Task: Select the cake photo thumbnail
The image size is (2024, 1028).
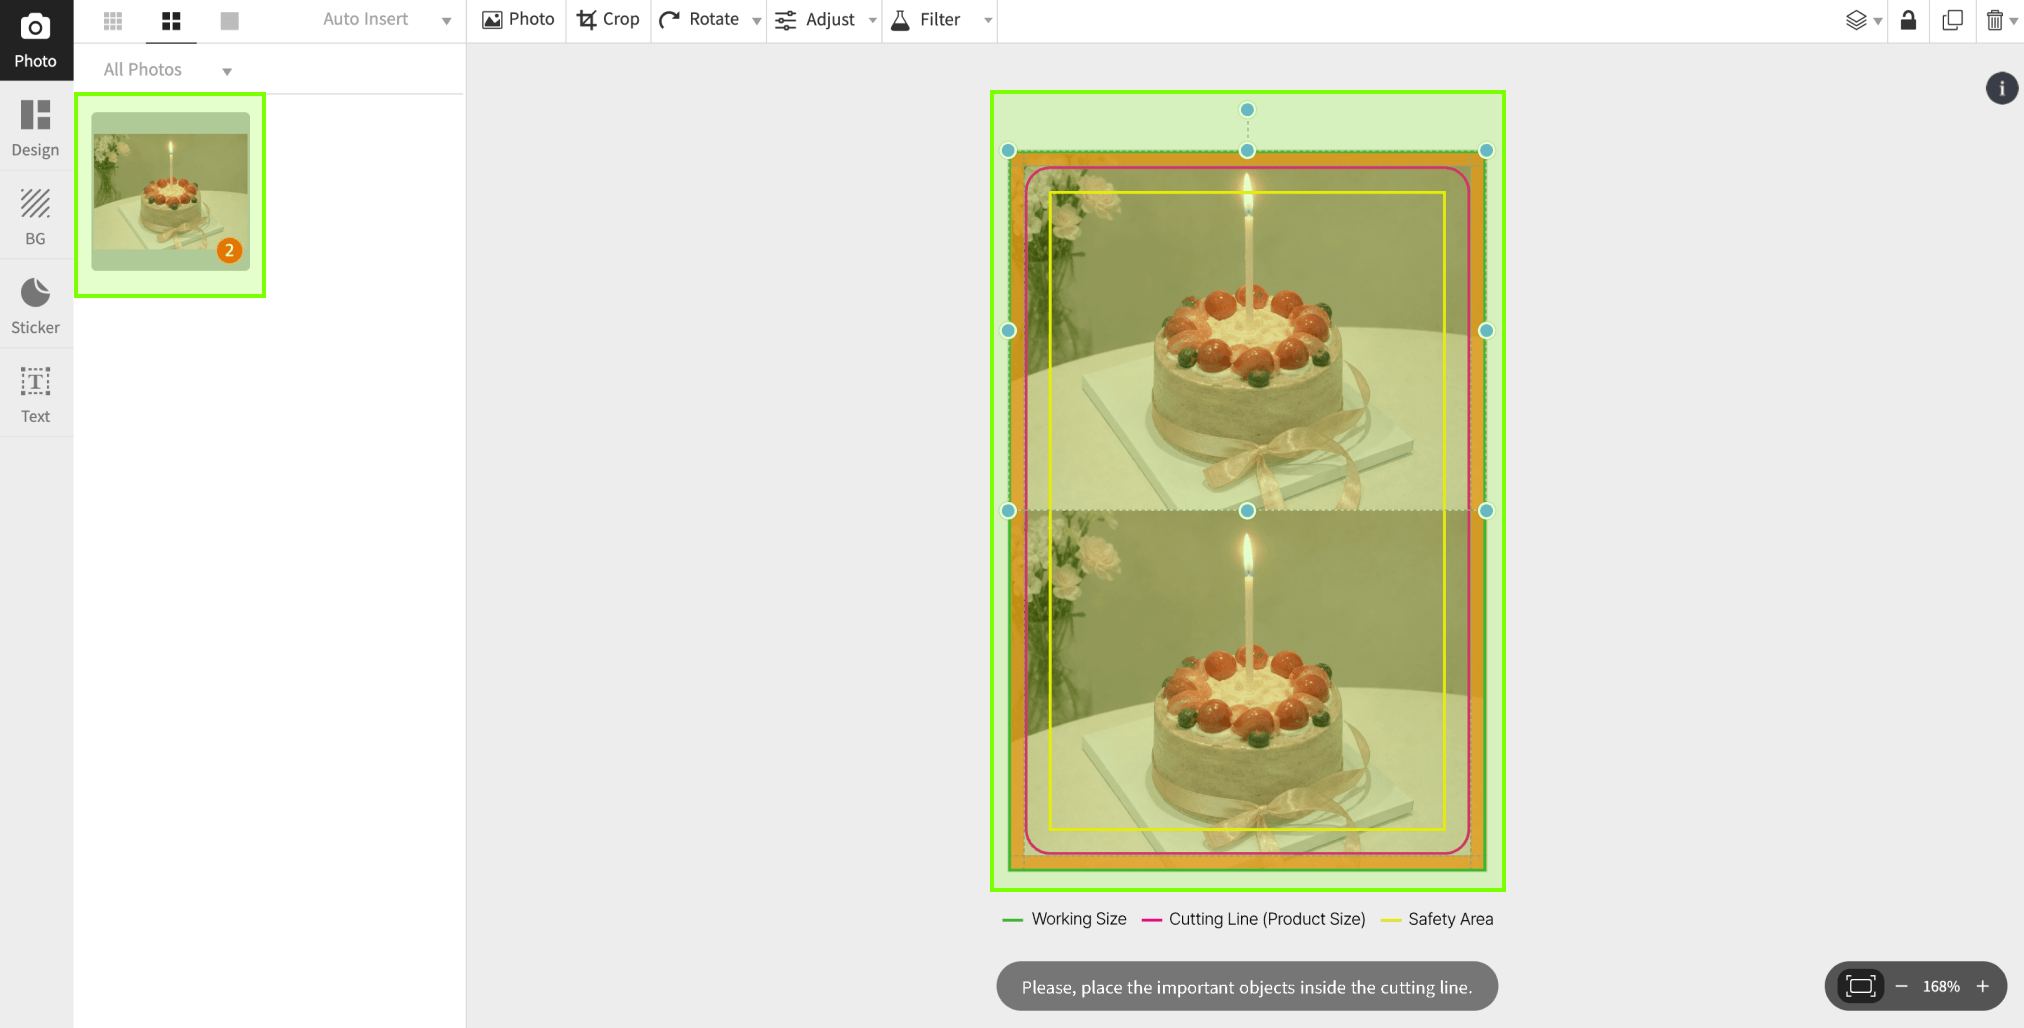Action: pyautogui.click(x=170, y=191)
